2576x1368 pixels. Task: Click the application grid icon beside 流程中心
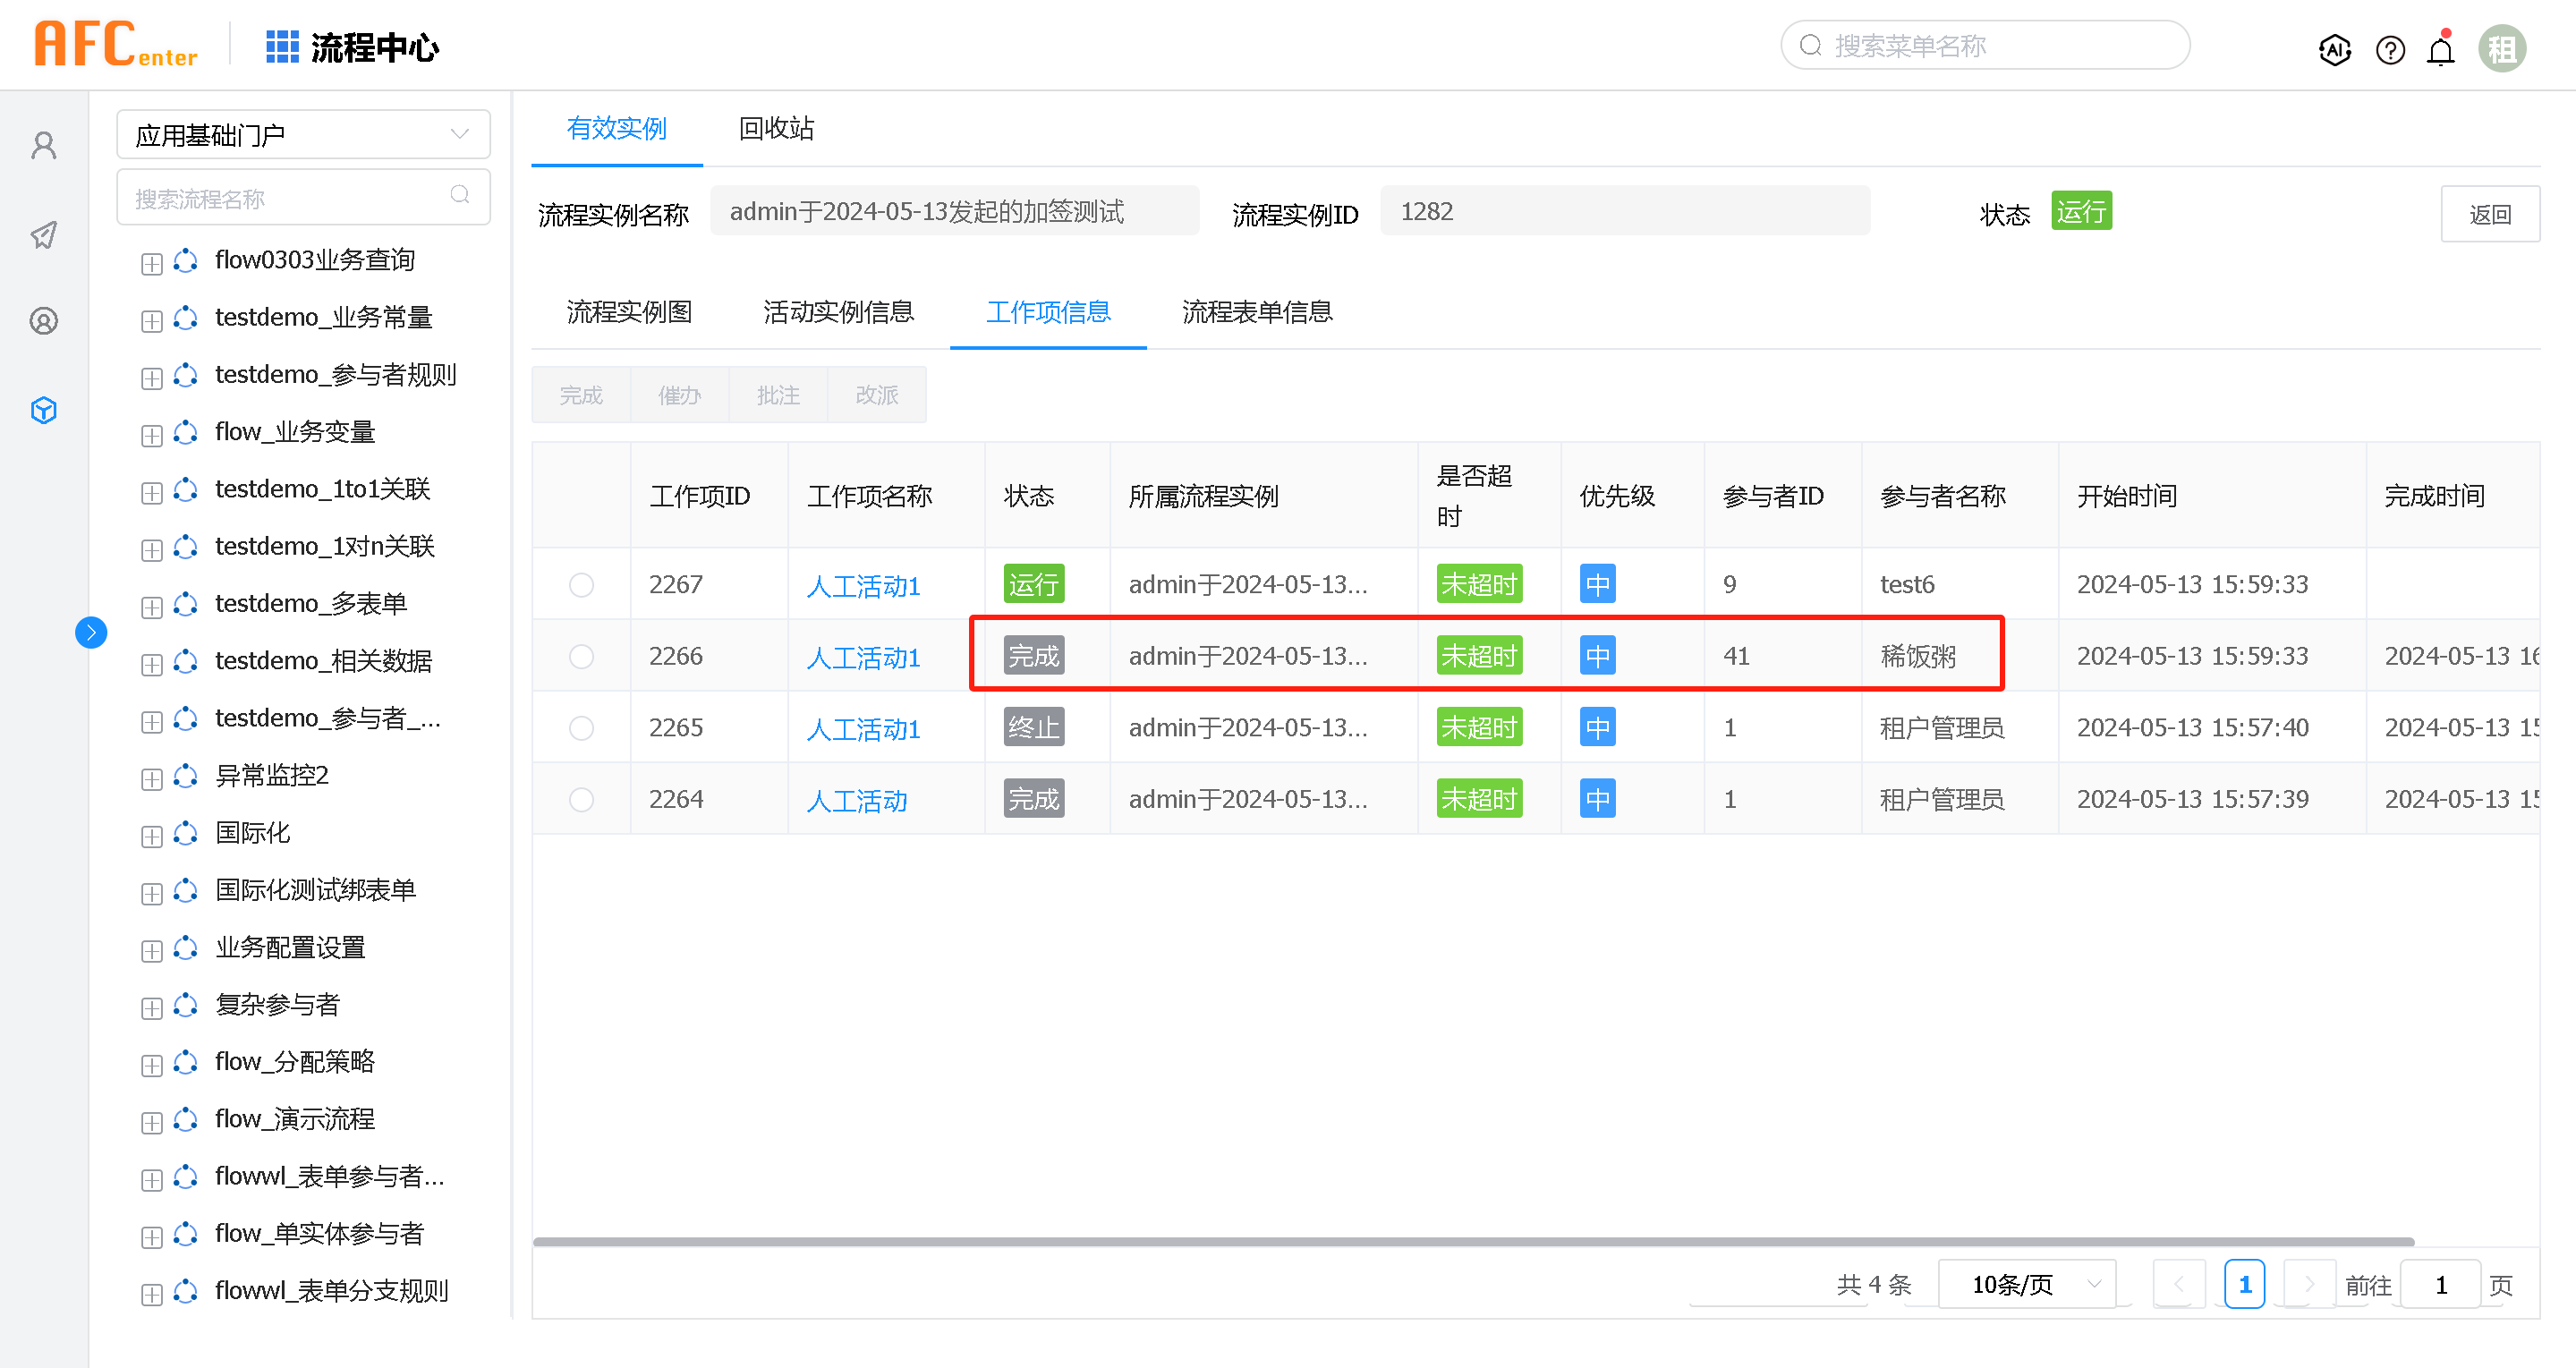pos(282,47)
